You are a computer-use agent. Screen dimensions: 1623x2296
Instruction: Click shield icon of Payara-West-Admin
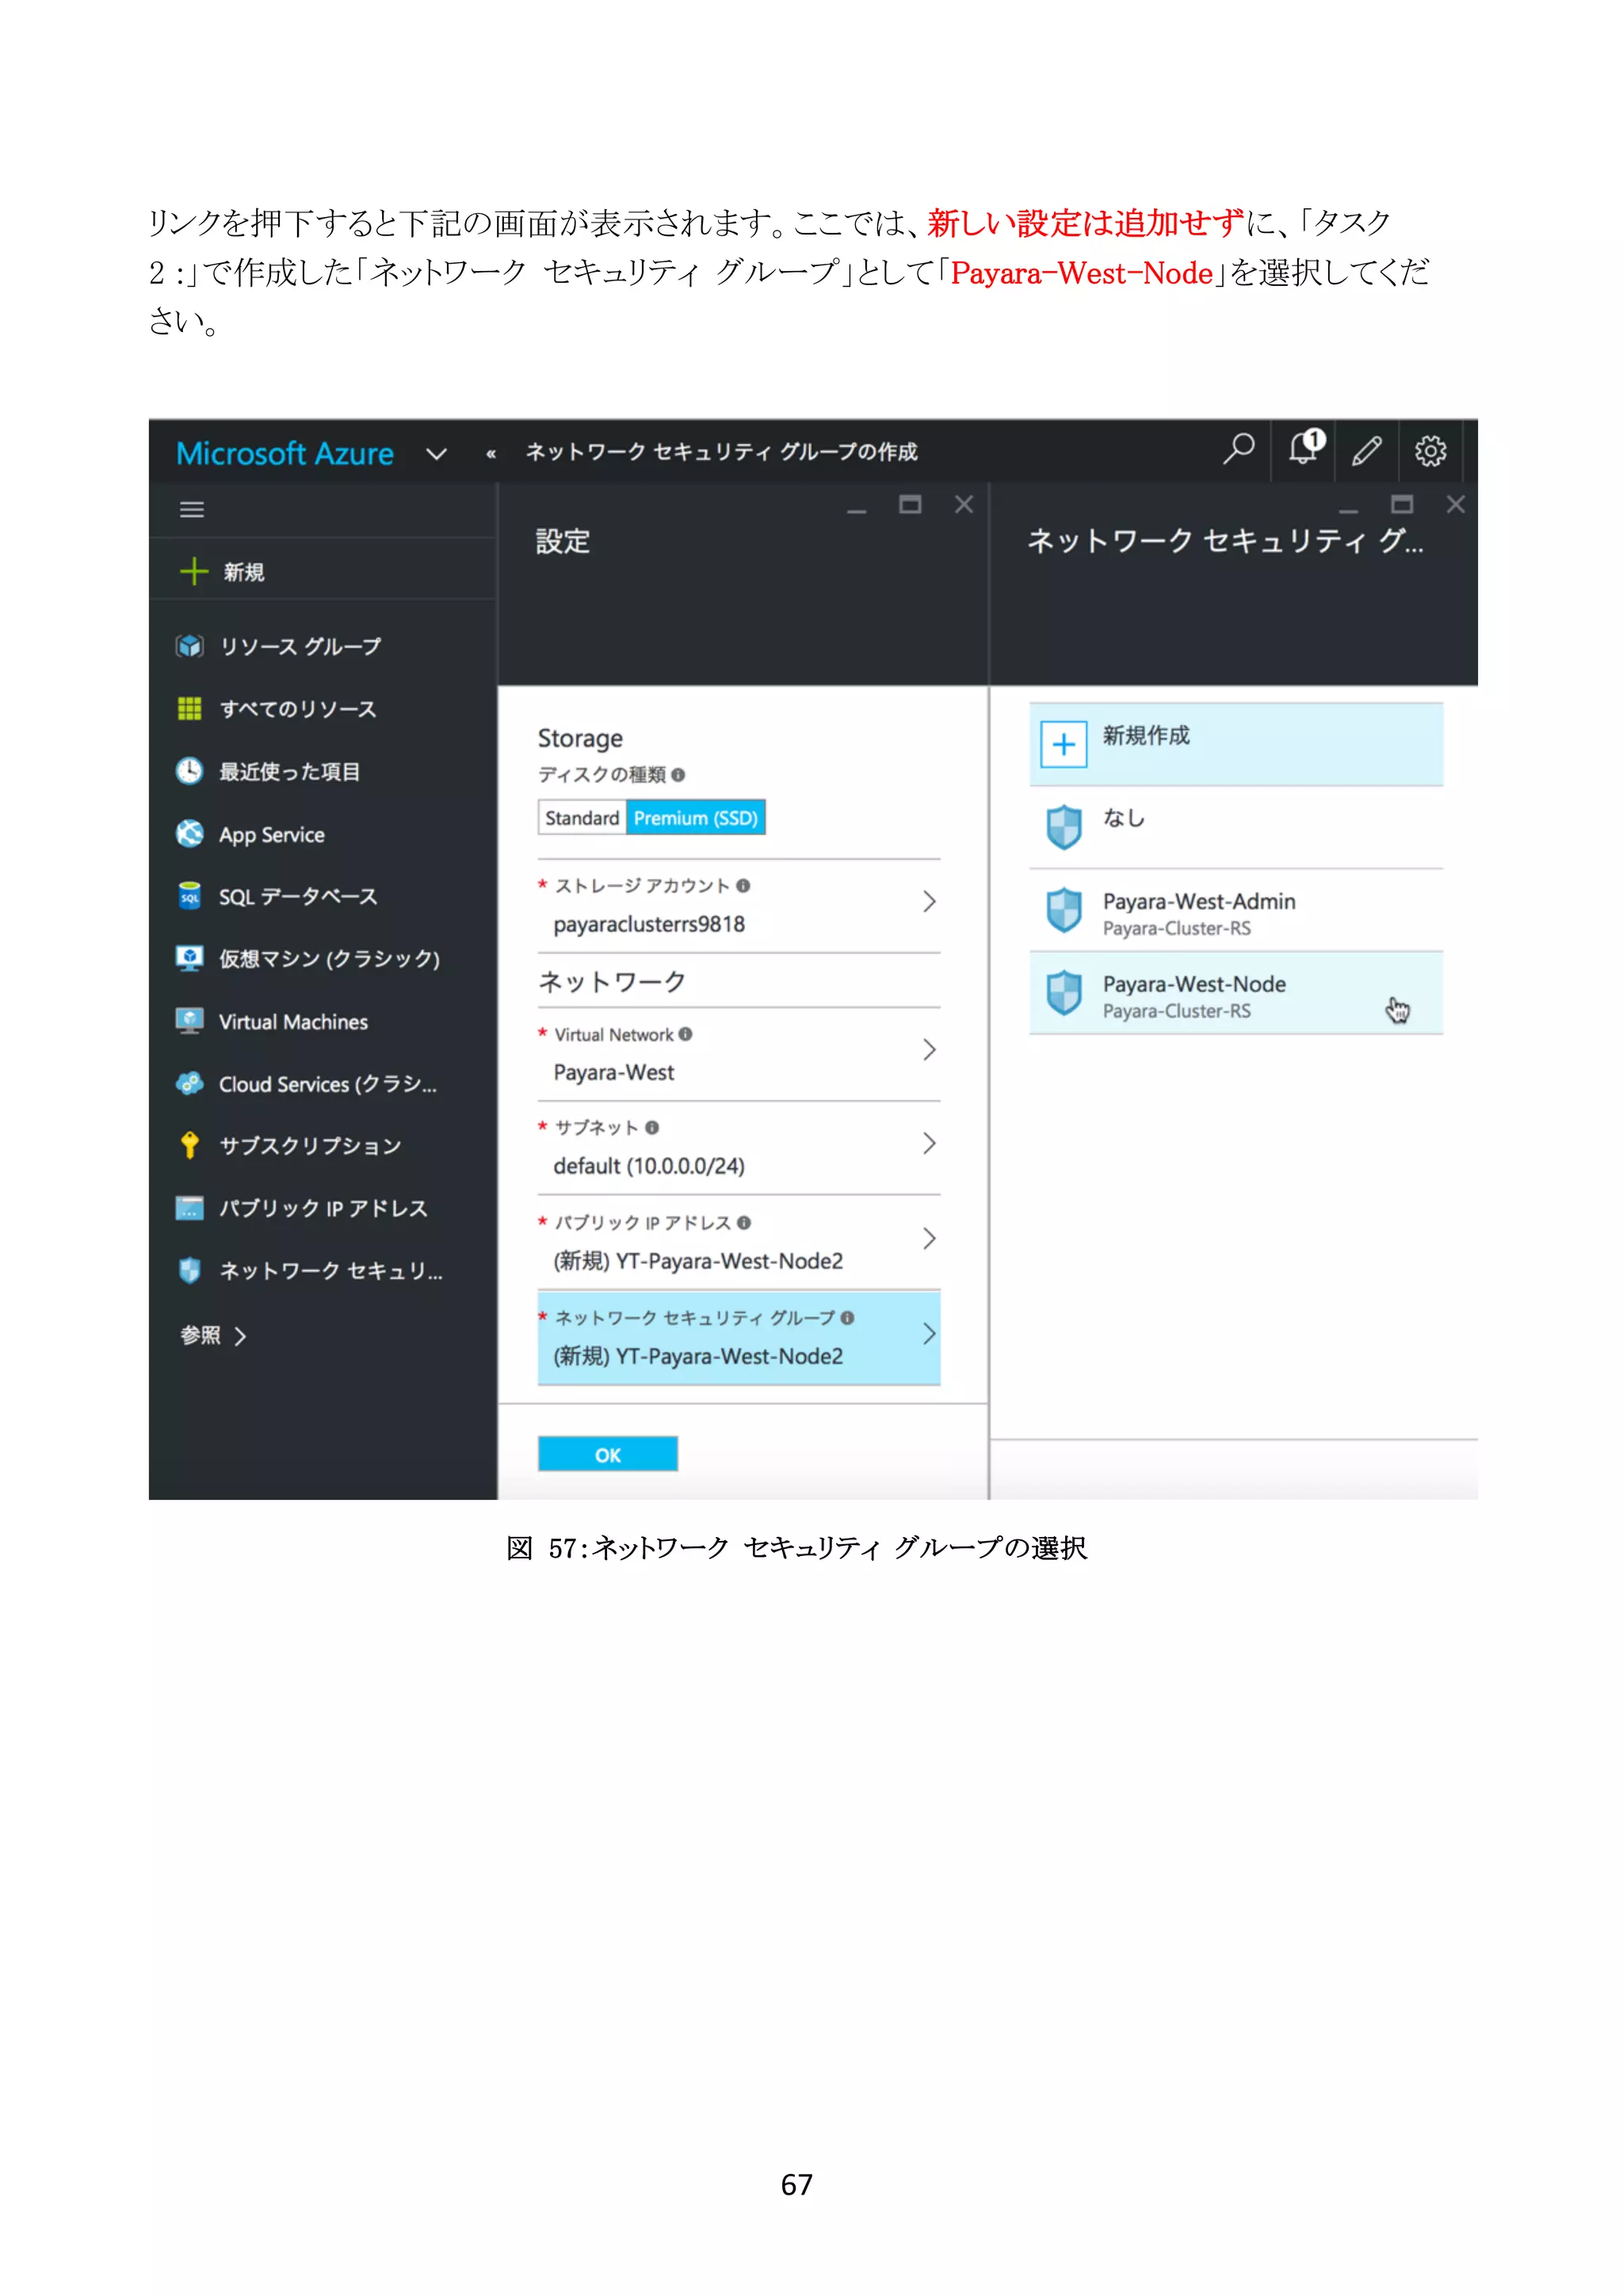1064,910
